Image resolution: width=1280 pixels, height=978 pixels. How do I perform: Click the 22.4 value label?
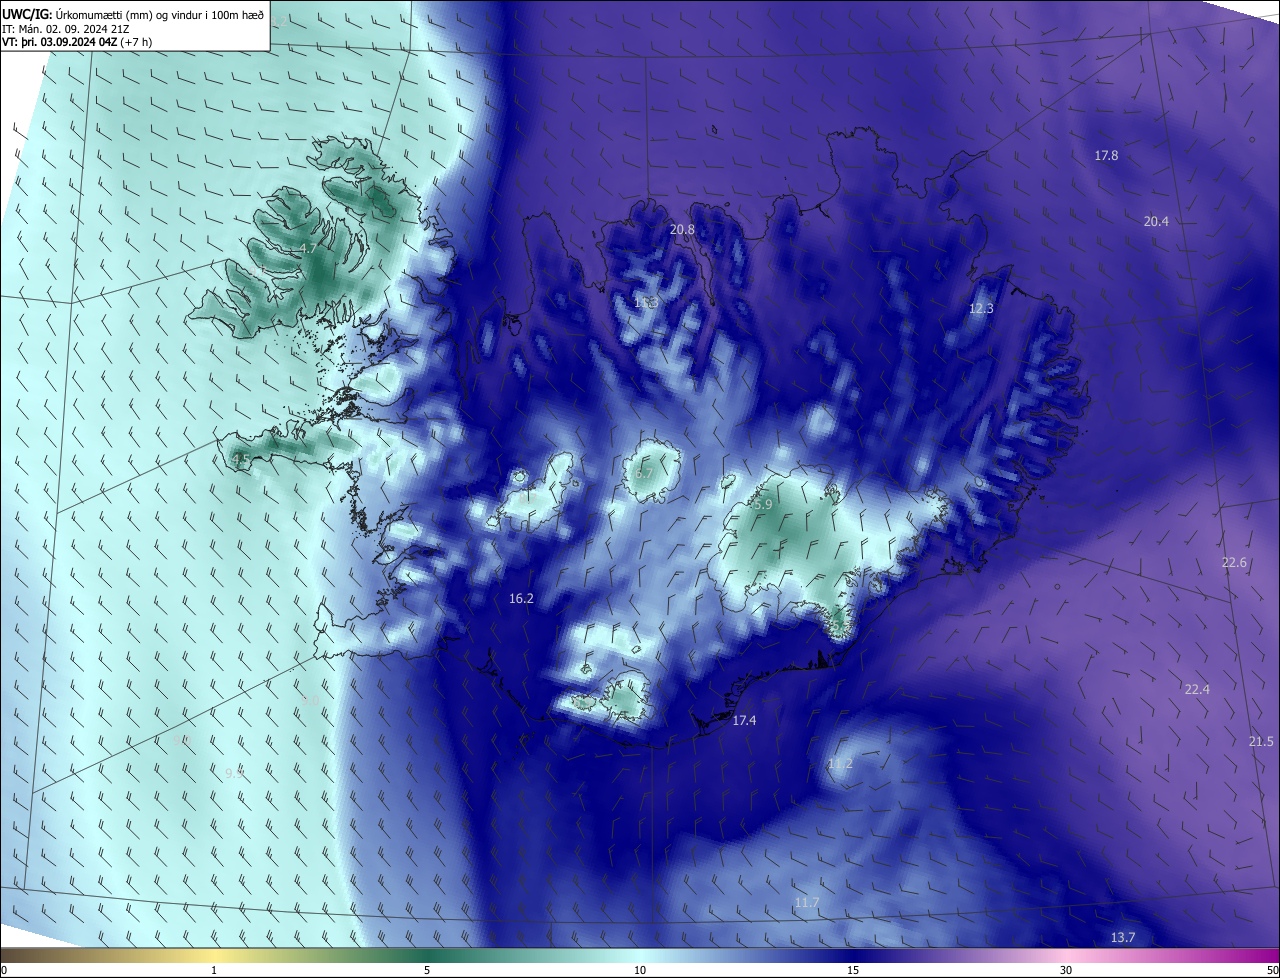point(1197,690)
